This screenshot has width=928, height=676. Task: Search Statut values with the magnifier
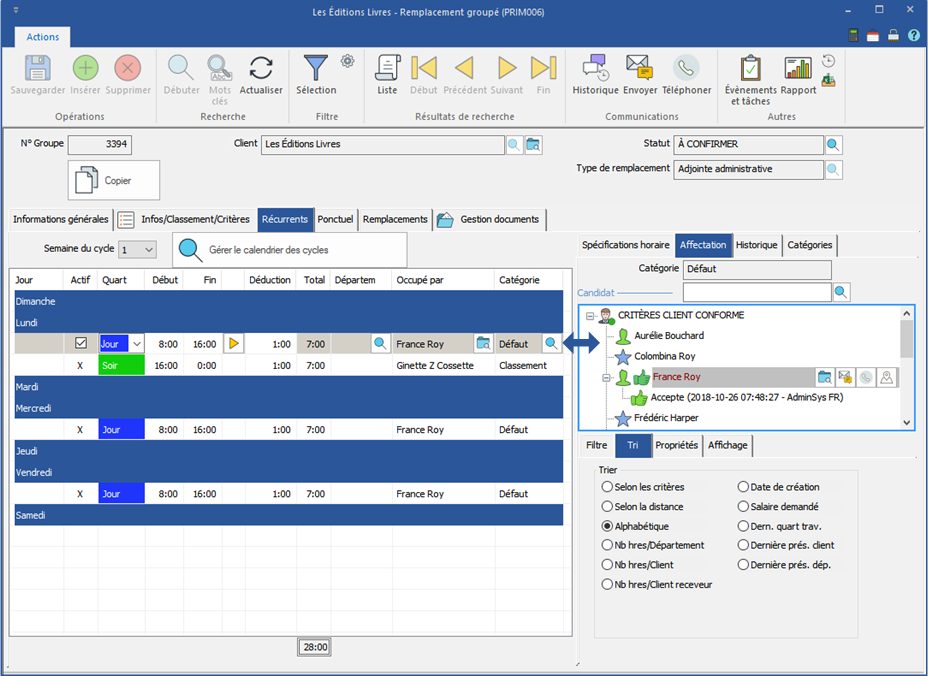833,144
